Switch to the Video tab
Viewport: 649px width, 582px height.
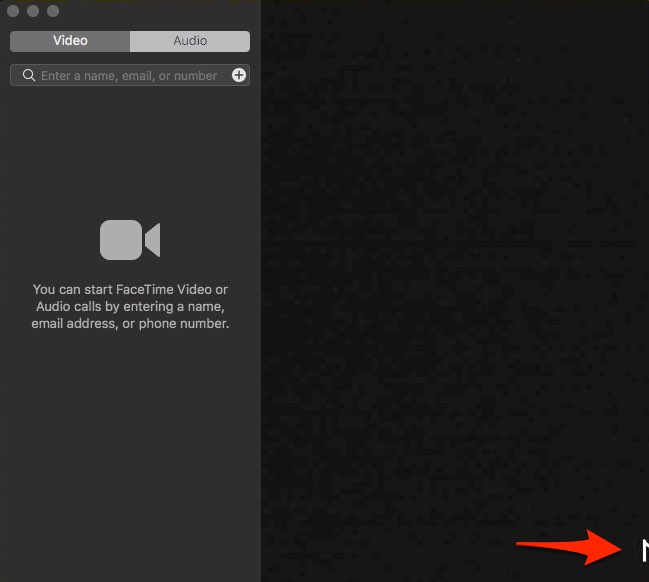70,41
